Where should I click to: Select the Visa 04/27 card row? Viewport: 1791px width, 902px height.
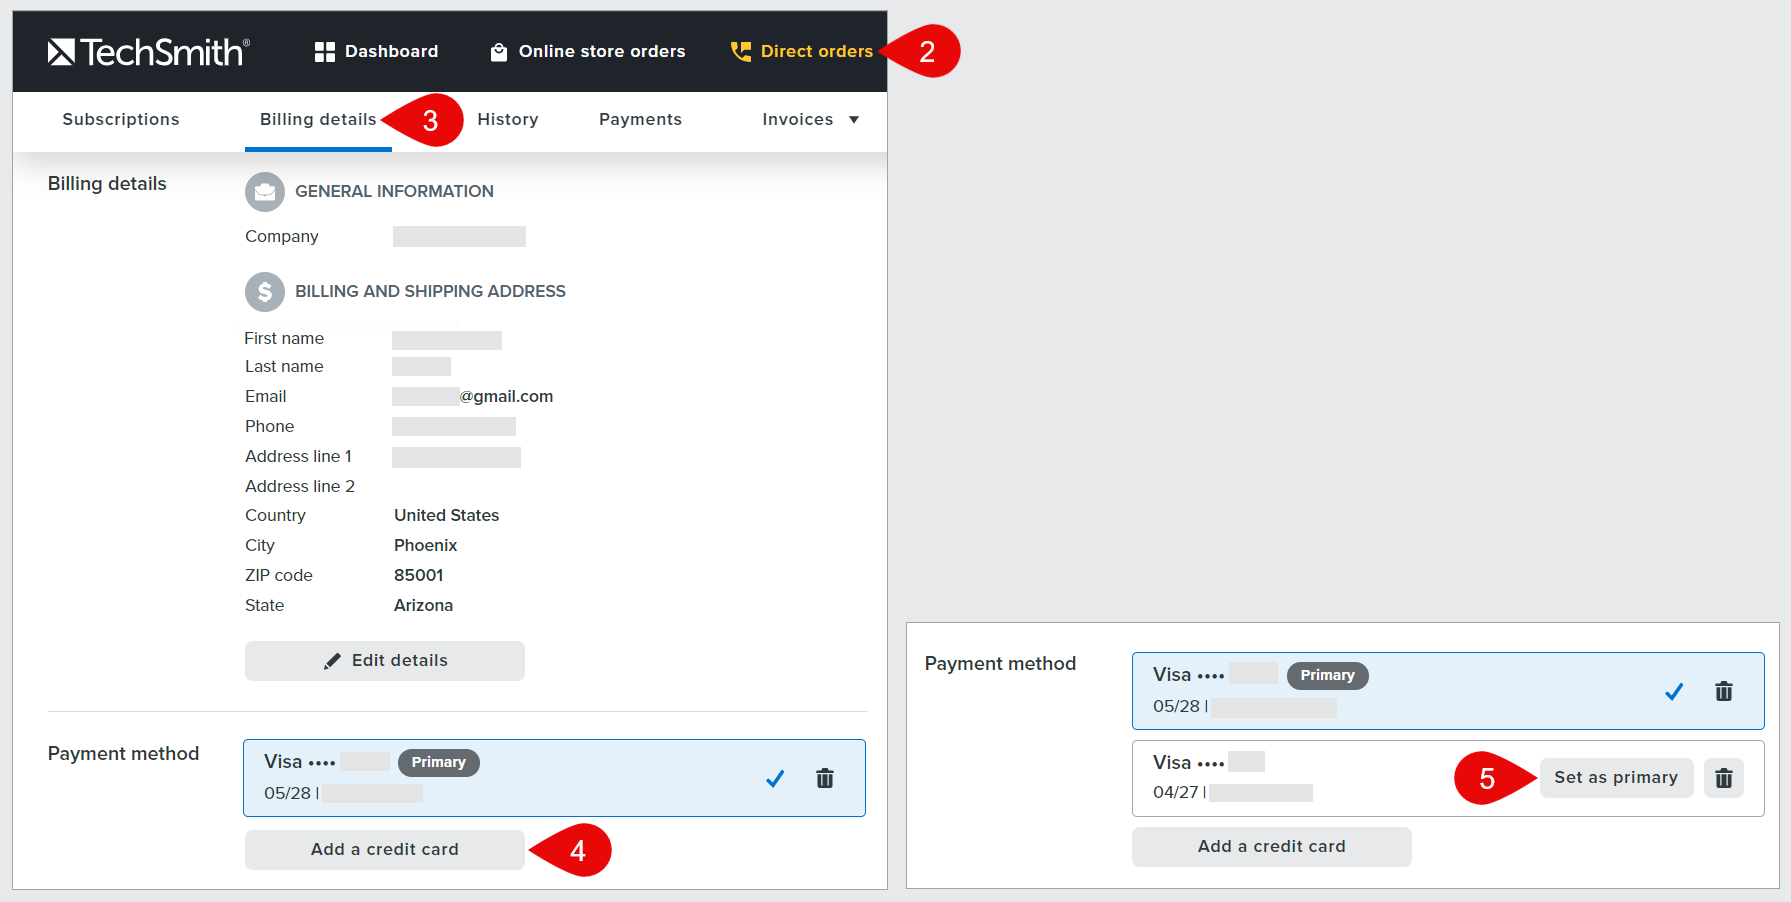[x=1448, y=778]
